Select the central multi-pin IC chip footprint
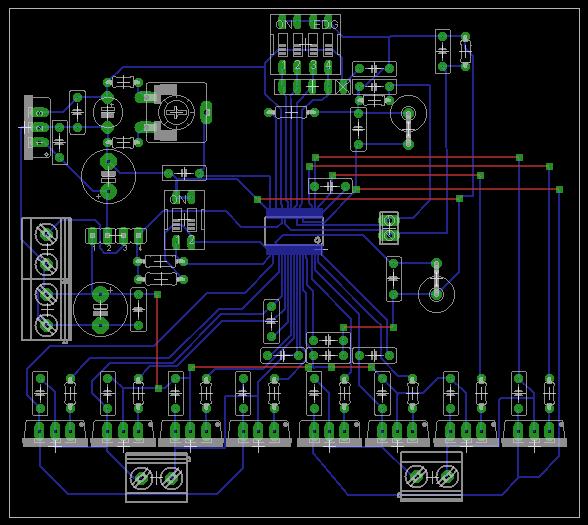Viewport: 588px width, 525px height. [294, 232]
